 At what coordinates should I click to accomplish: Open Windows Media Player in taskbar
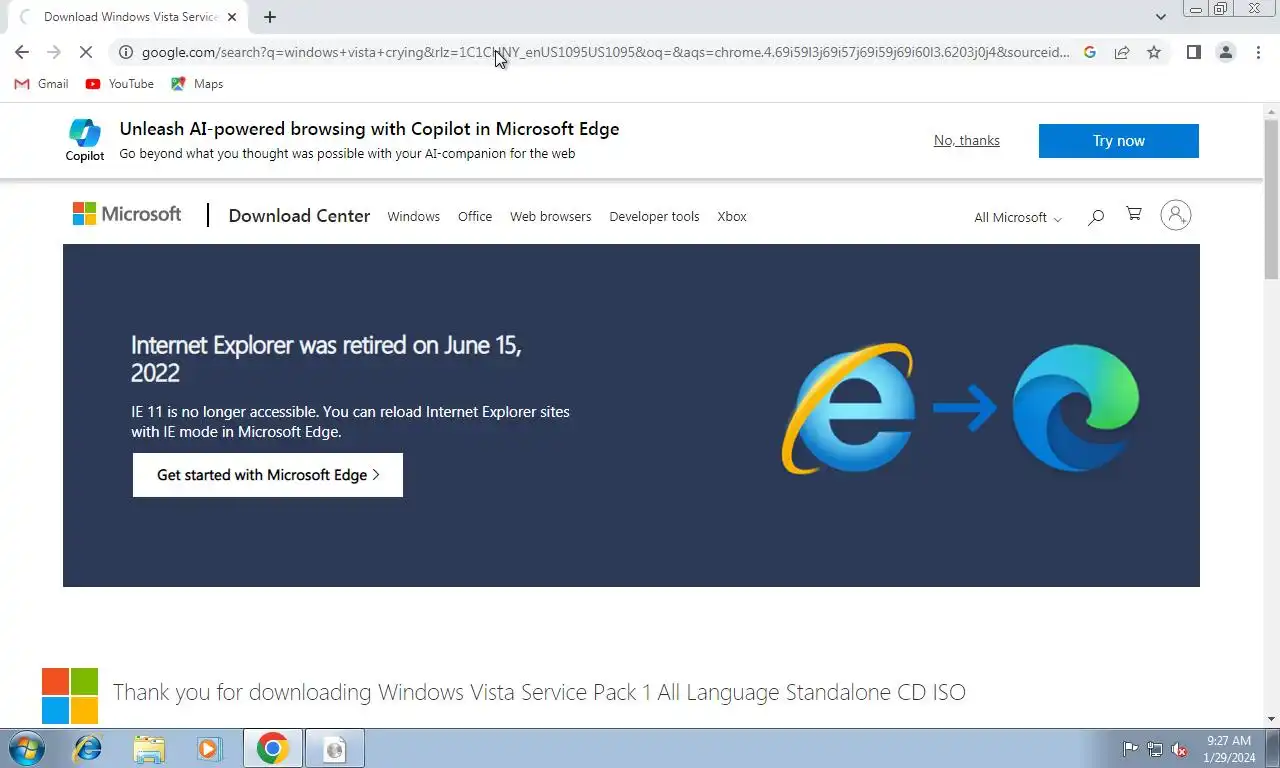[209, 748]
